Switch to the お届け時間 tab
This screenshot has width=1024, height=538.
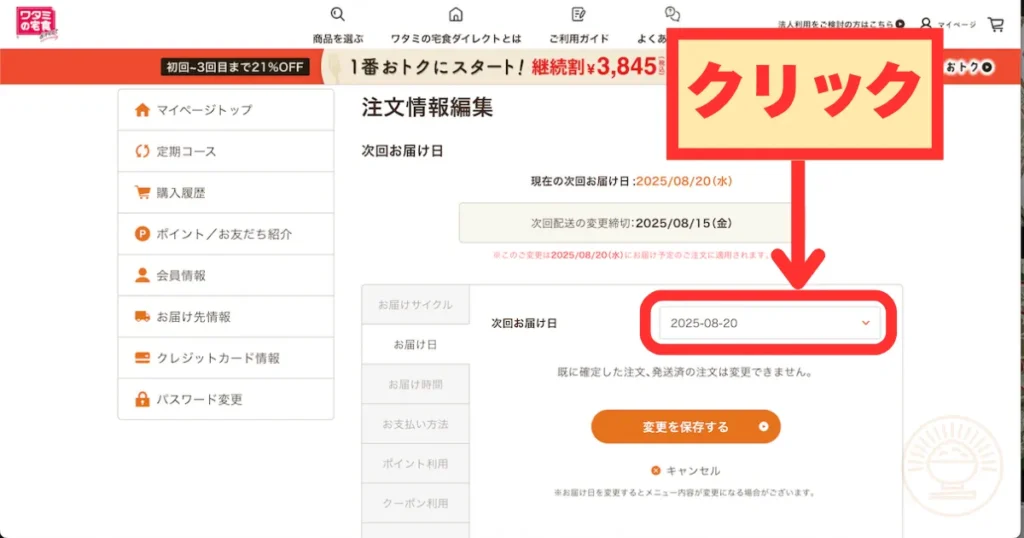tap(415, 384)
